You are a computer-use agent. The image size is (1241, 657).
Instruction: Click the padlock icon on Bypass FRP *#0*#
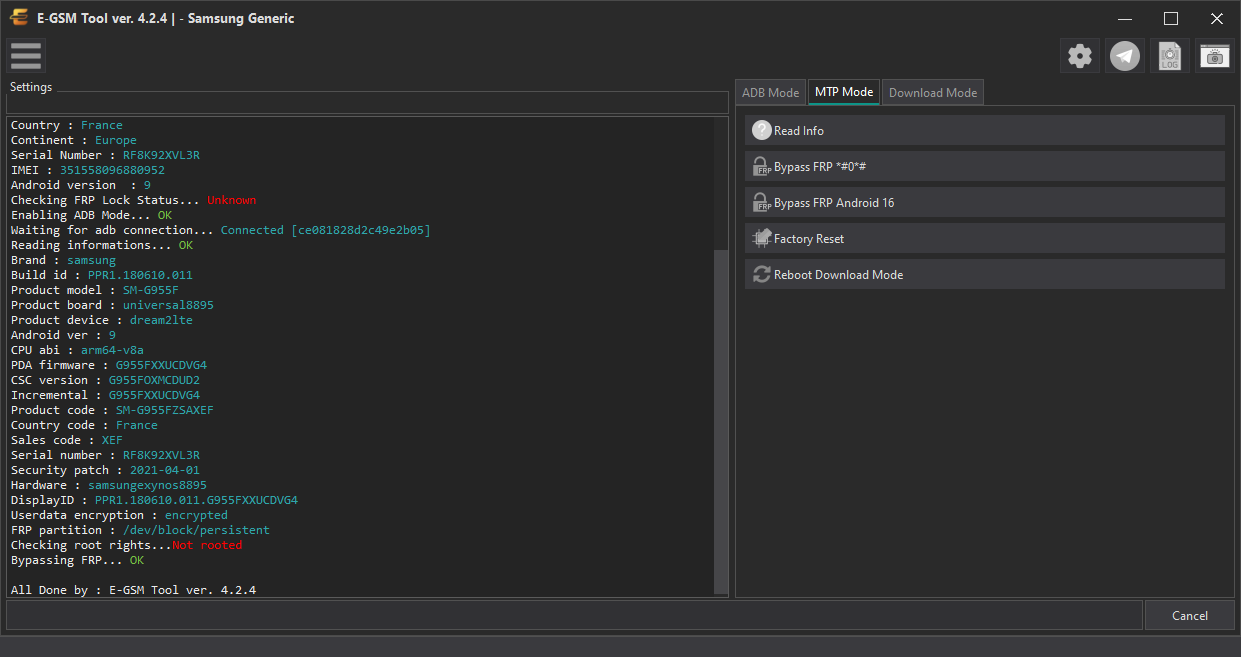coord(762,166)
